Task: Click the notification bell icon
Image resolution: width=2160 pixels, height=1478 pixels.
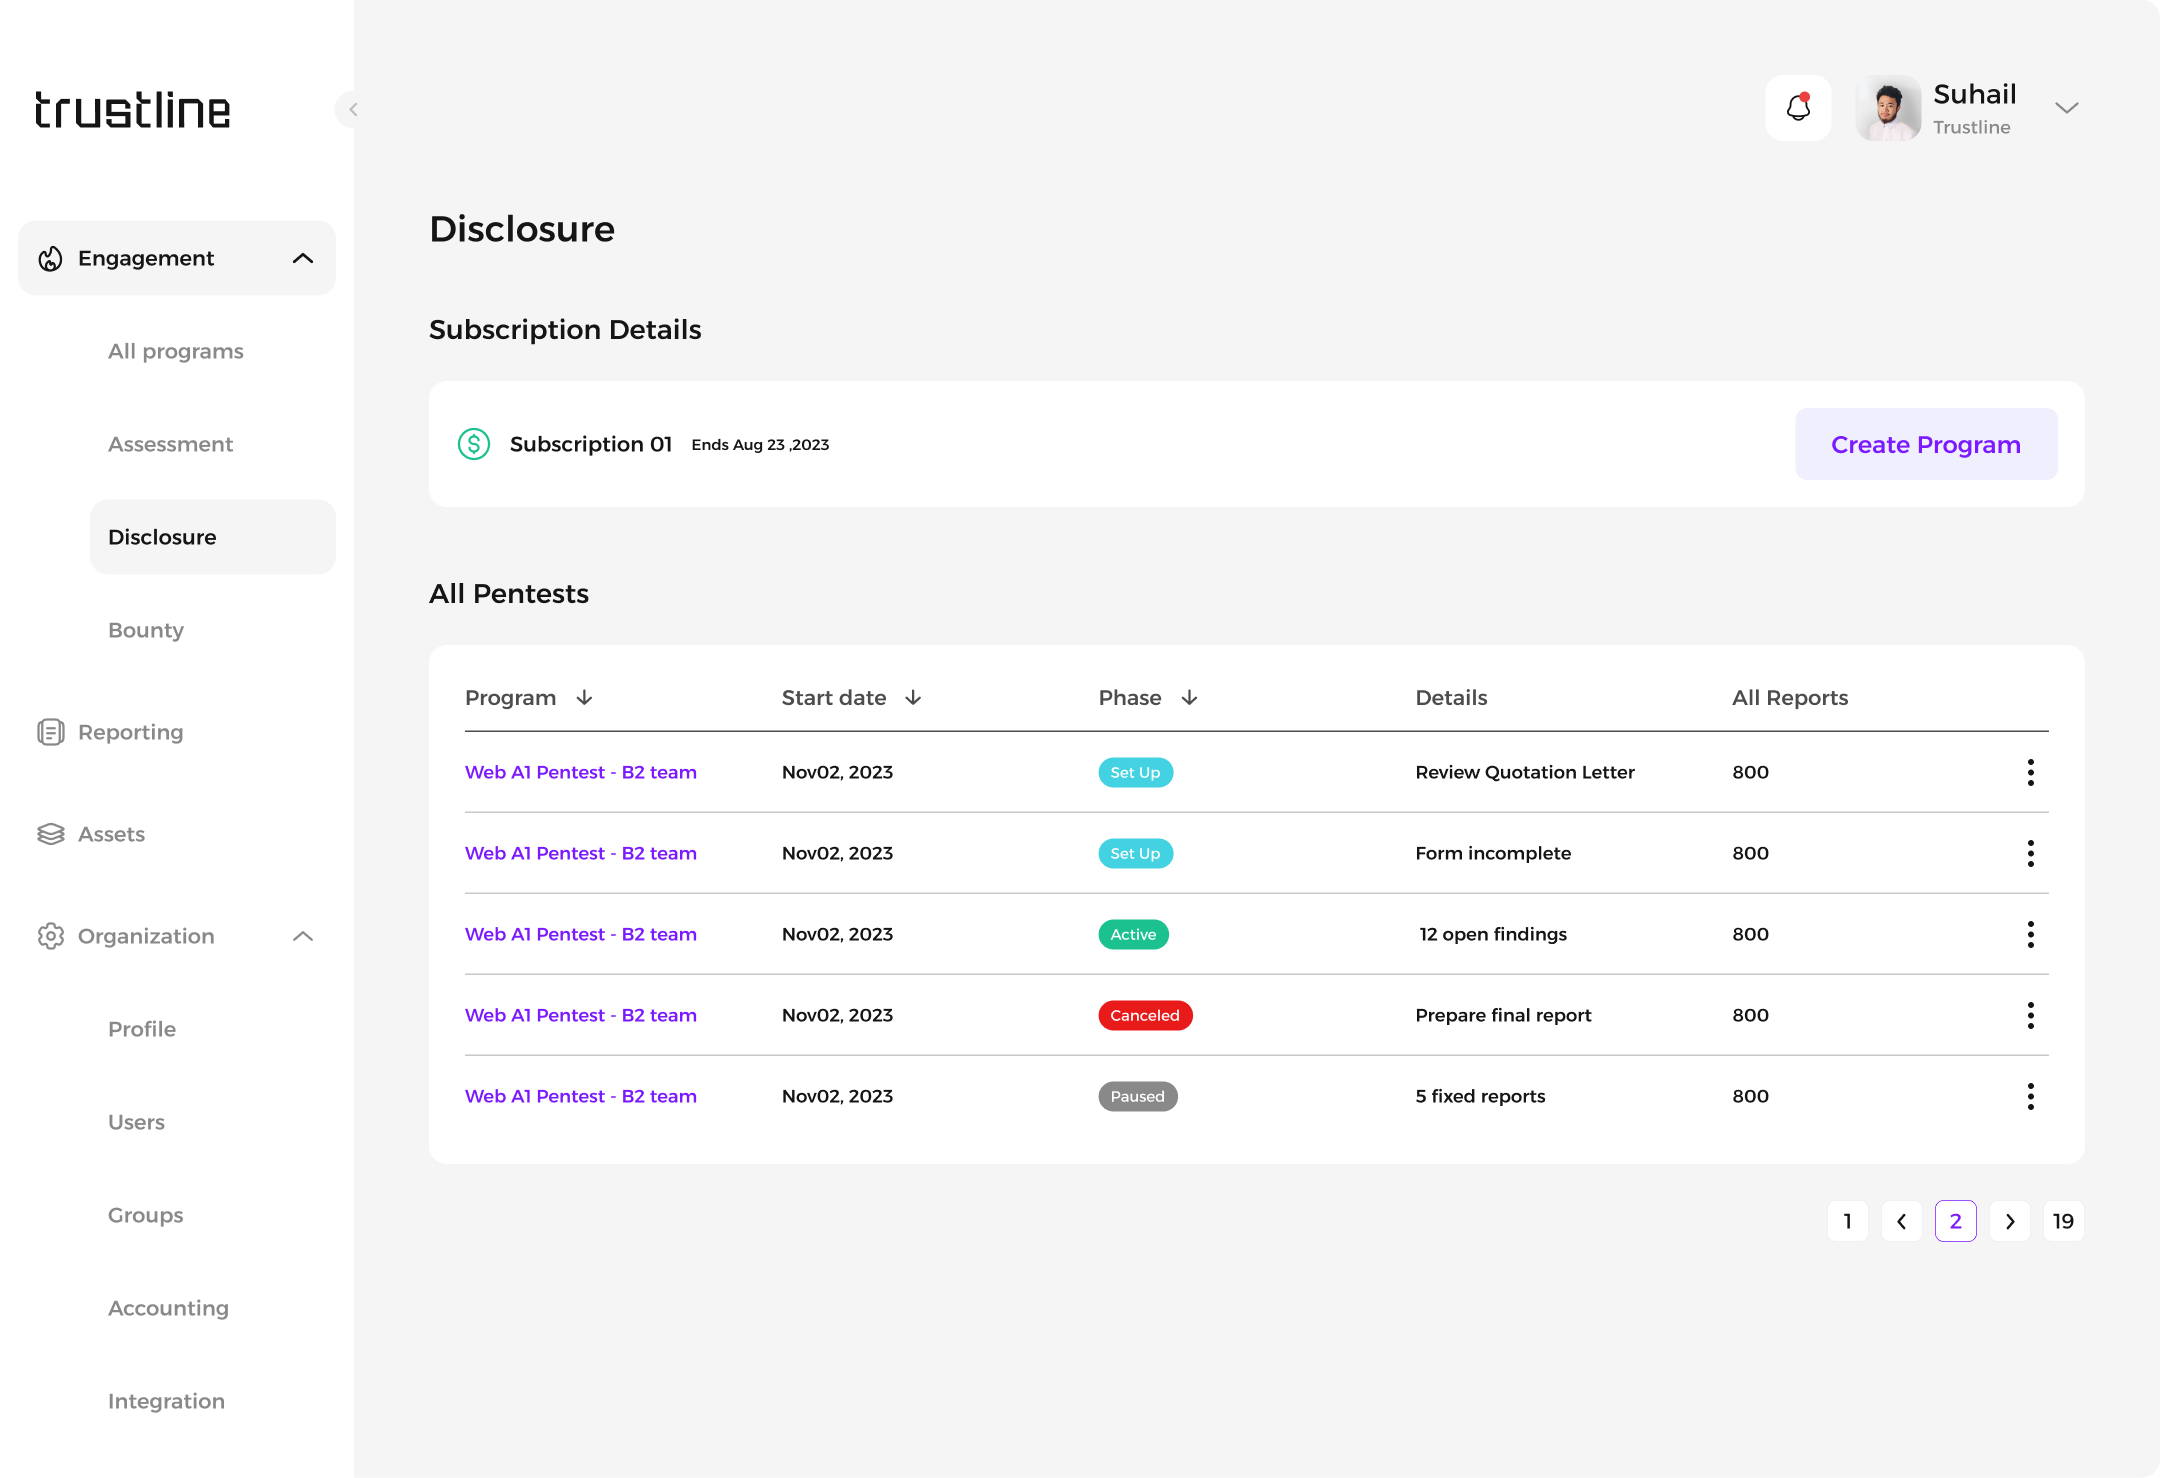Action: click(1798, 108)
